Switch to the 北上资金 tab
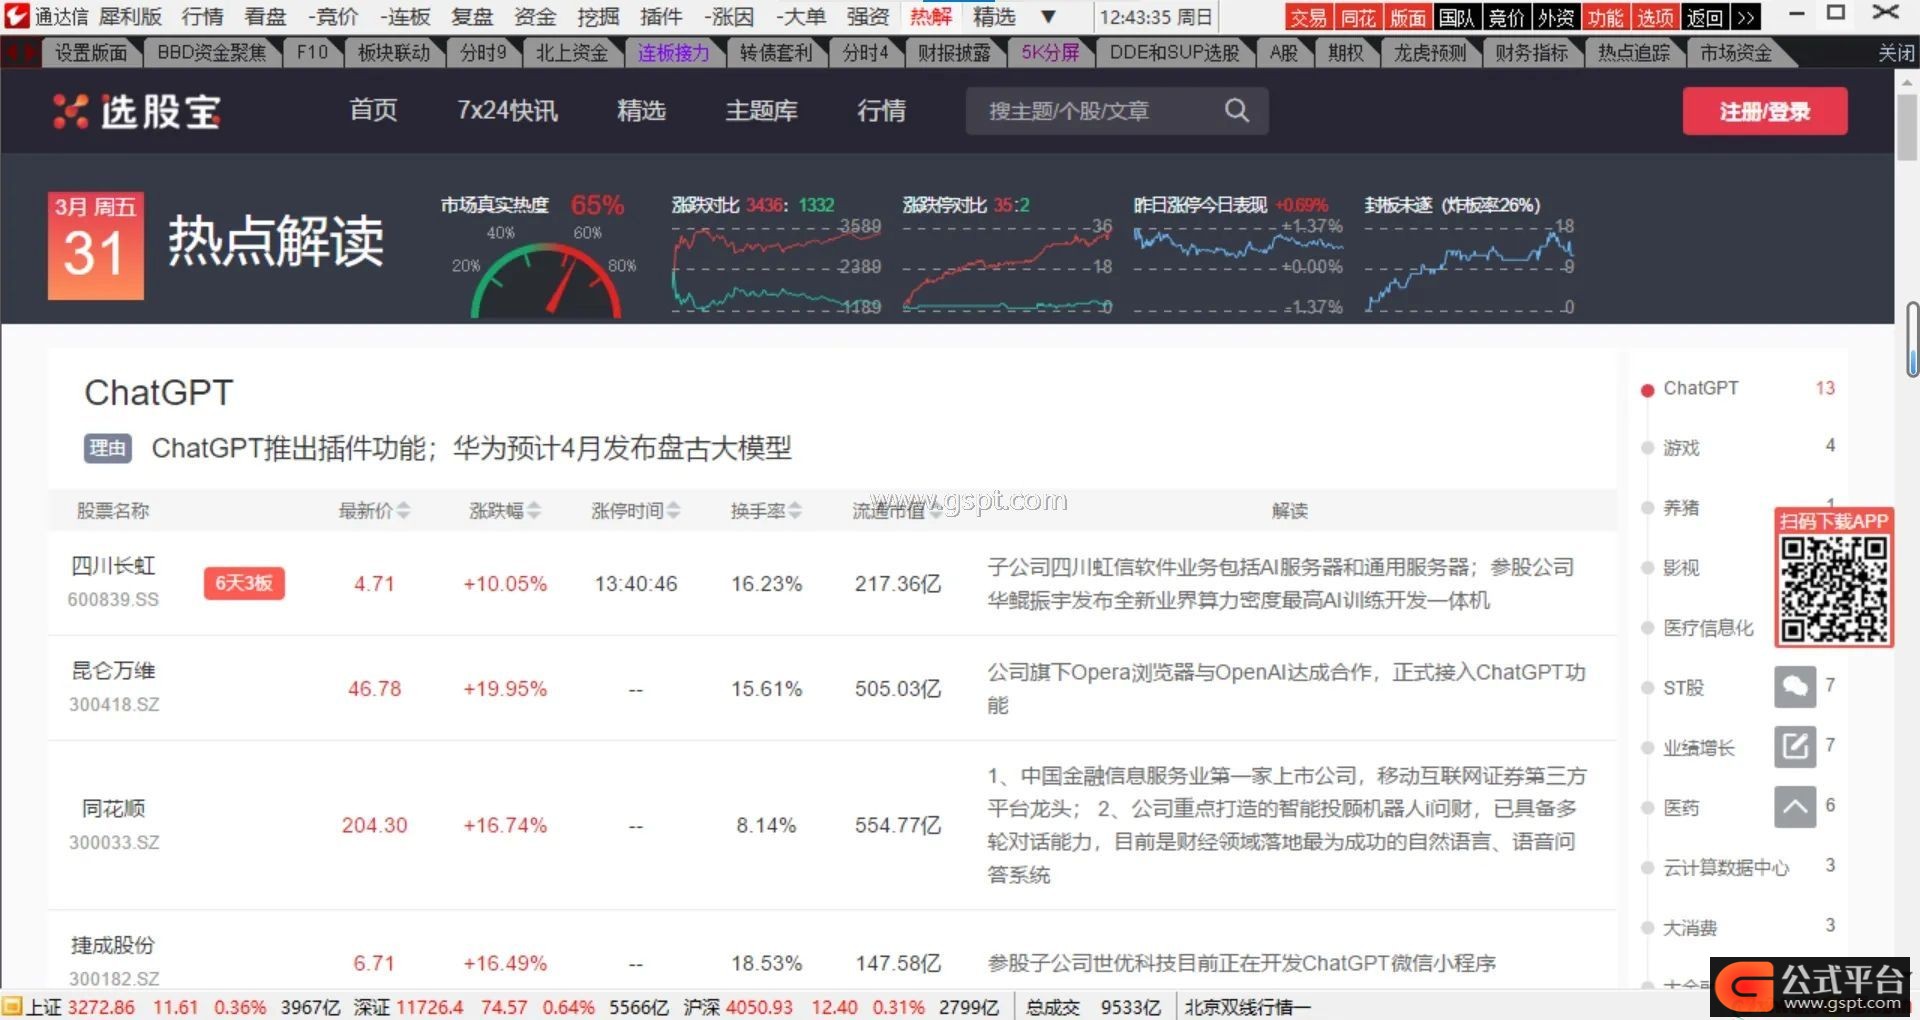The width and height of the screenshot is (1920, 1020). (572, 53)
